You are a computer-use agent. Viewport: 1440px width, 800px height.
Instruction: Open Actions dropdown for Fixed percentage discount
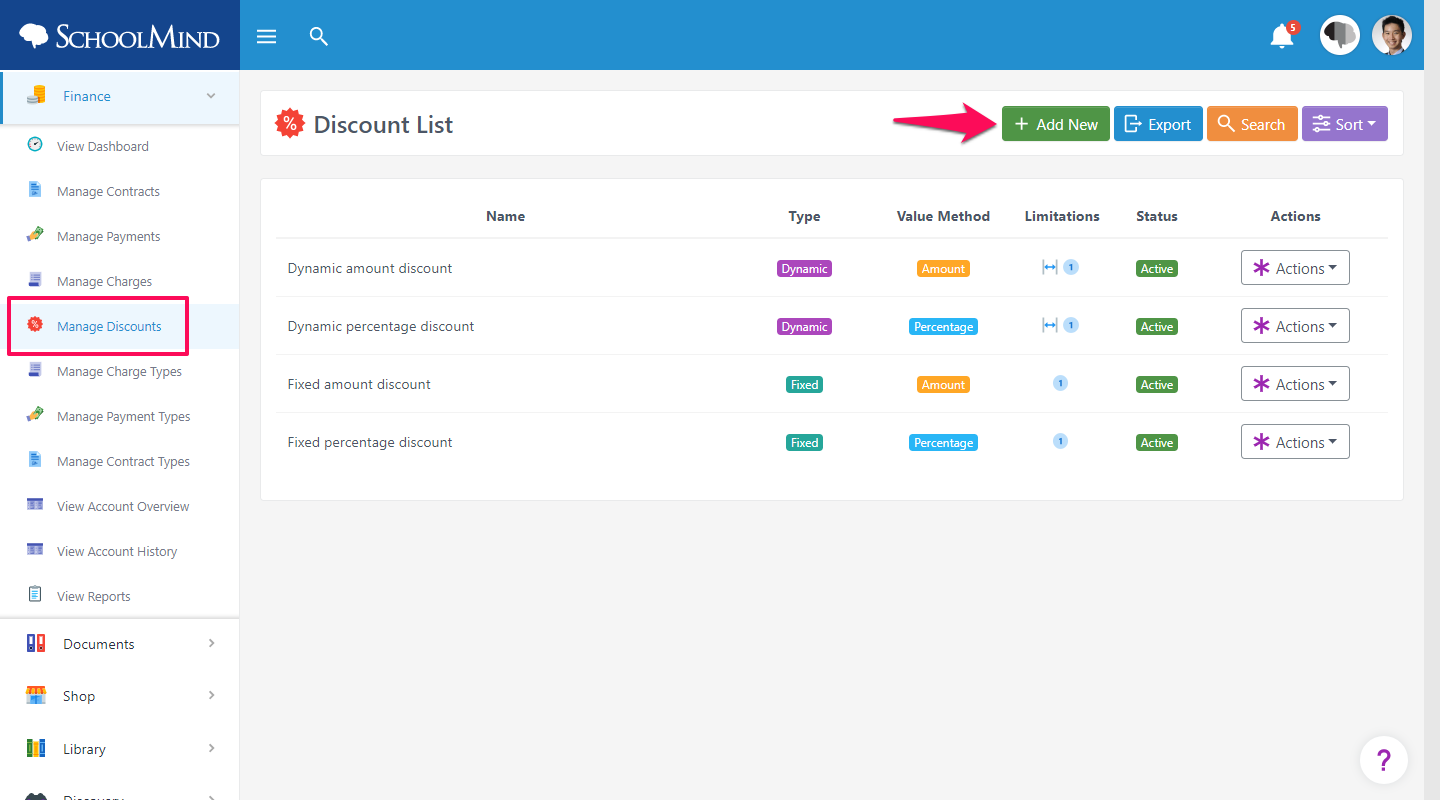pyautogui.click(x=1295, y=442)
